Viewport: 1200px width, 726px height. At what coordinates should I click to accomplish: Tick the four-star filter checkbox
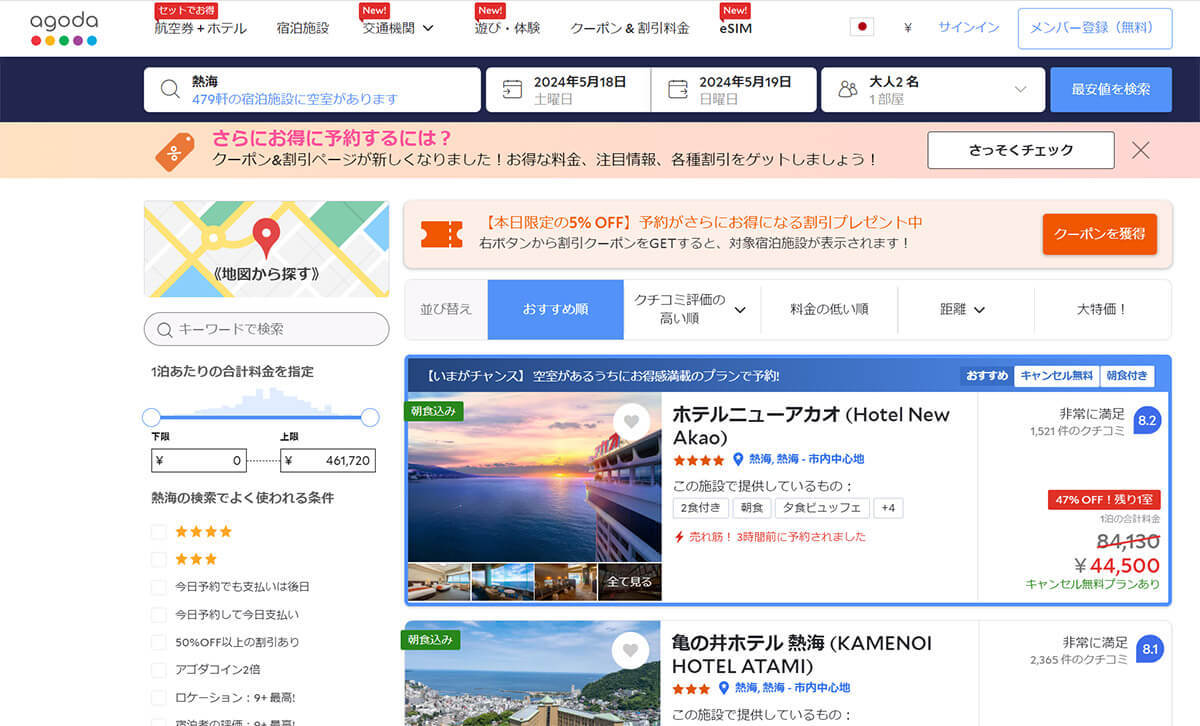158,532
